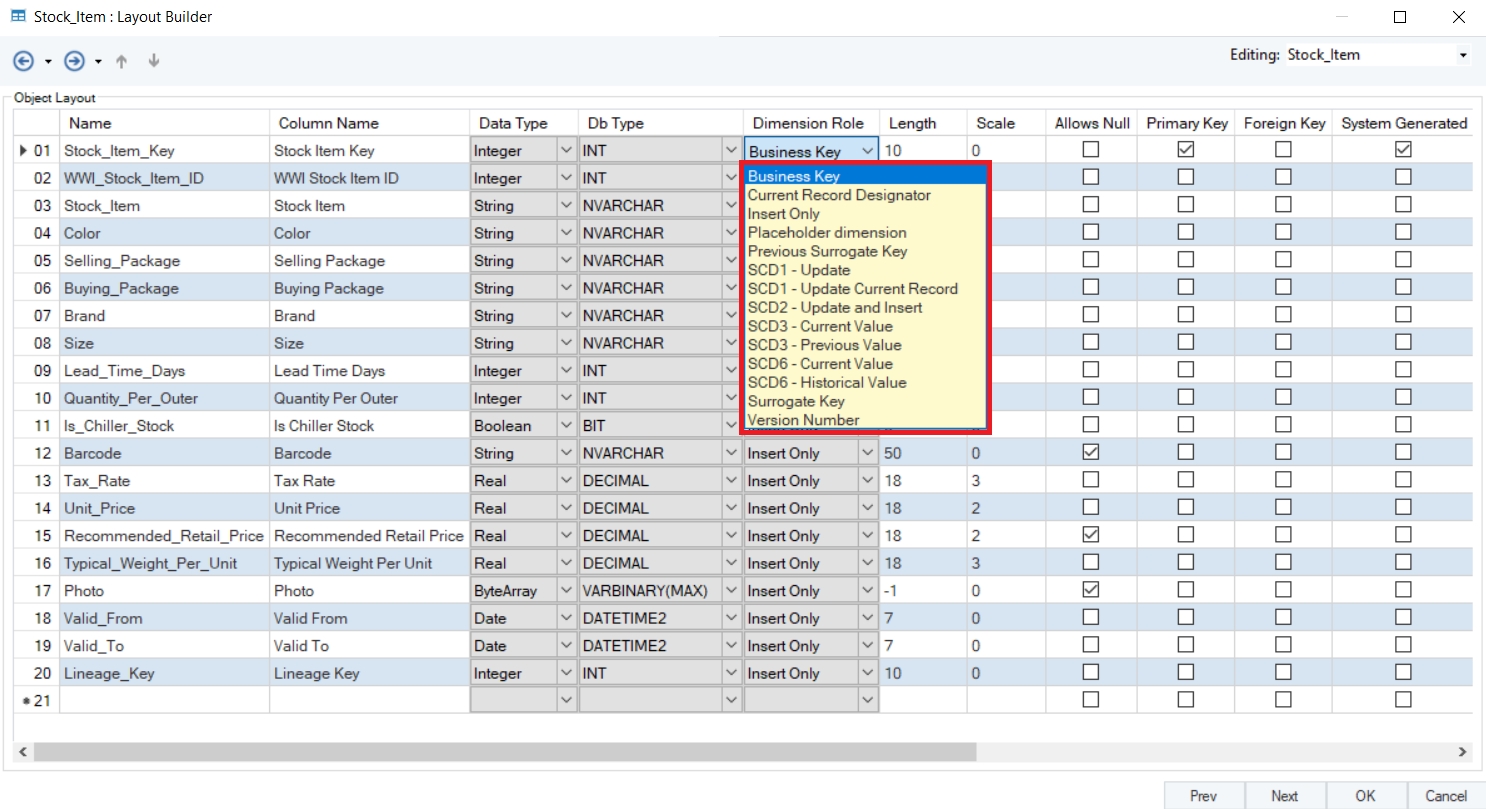Click the forward navigation arrow icon
Image resolution: width=1486 pixels, height=809 pixels.
point(73,61)
